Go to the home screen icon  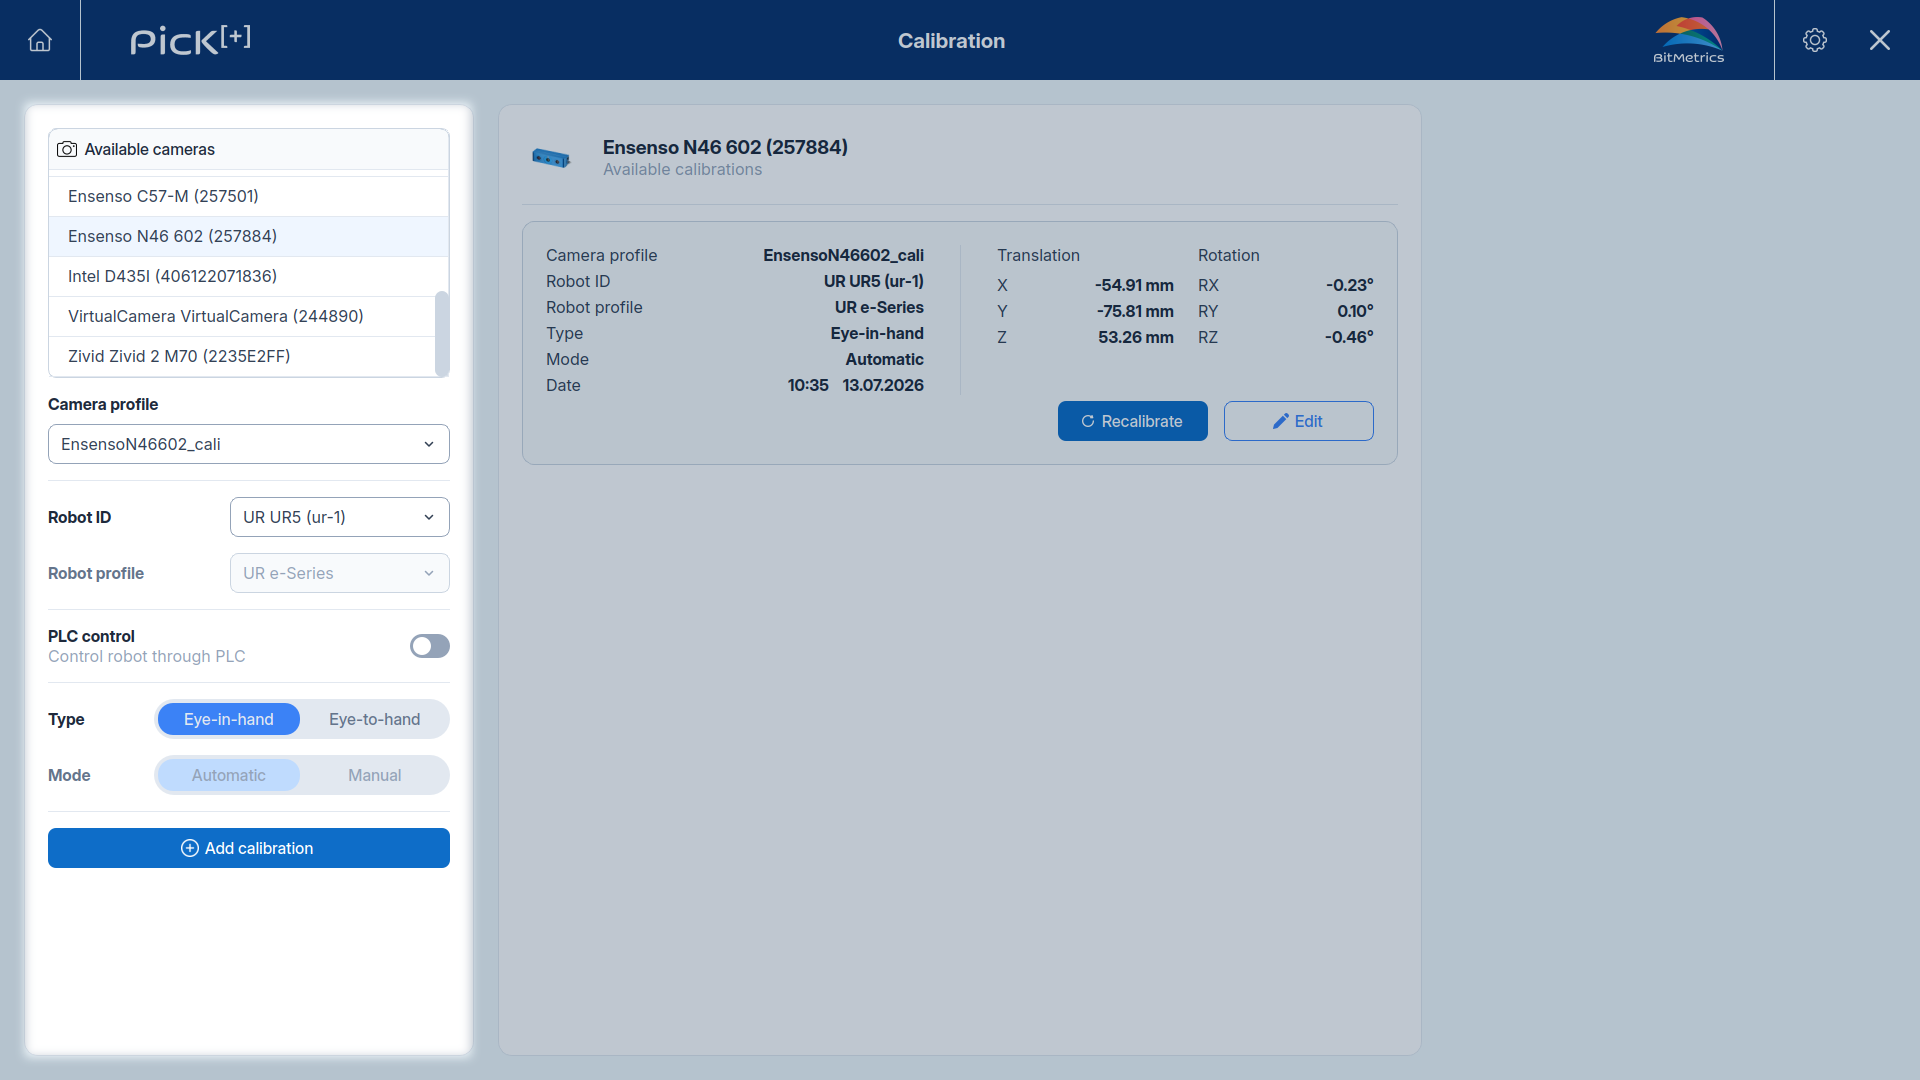tap(40, 40)
